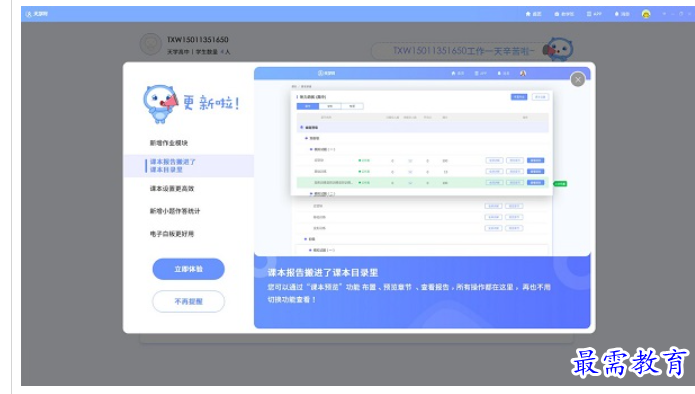This screenshot has height=394, width=695.
Task: Click the banner text 工作一天辛苦啦
Action: 463,51
